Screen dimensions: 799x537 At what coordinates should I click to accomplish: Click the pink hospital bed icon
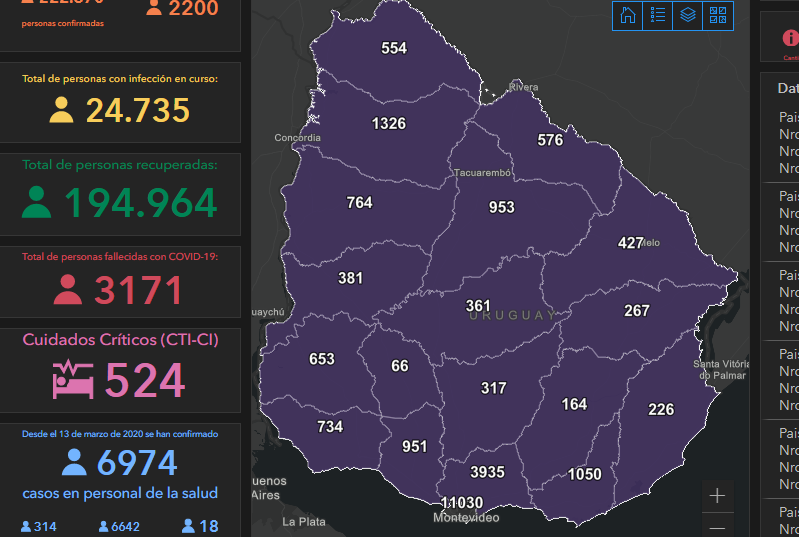pos(73,380)
